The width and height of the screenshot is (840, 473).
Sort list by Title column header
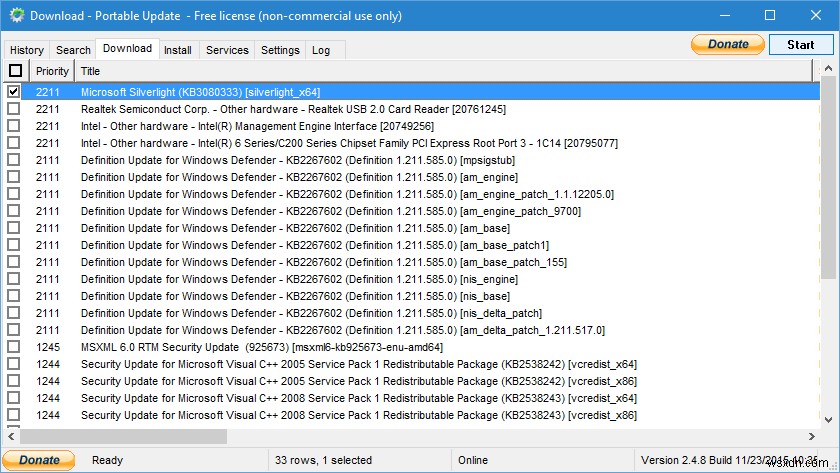[445, 71]
